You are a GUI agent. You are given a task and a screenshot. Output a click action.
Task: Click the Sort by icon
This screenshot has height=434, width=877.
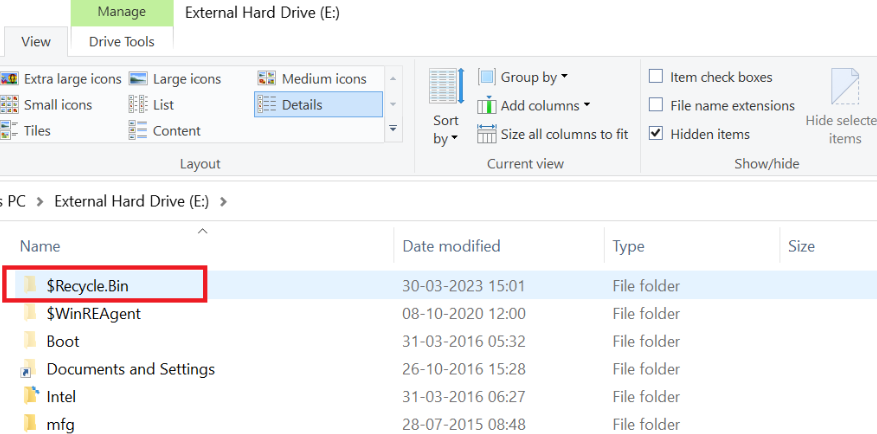click(446, 86)
